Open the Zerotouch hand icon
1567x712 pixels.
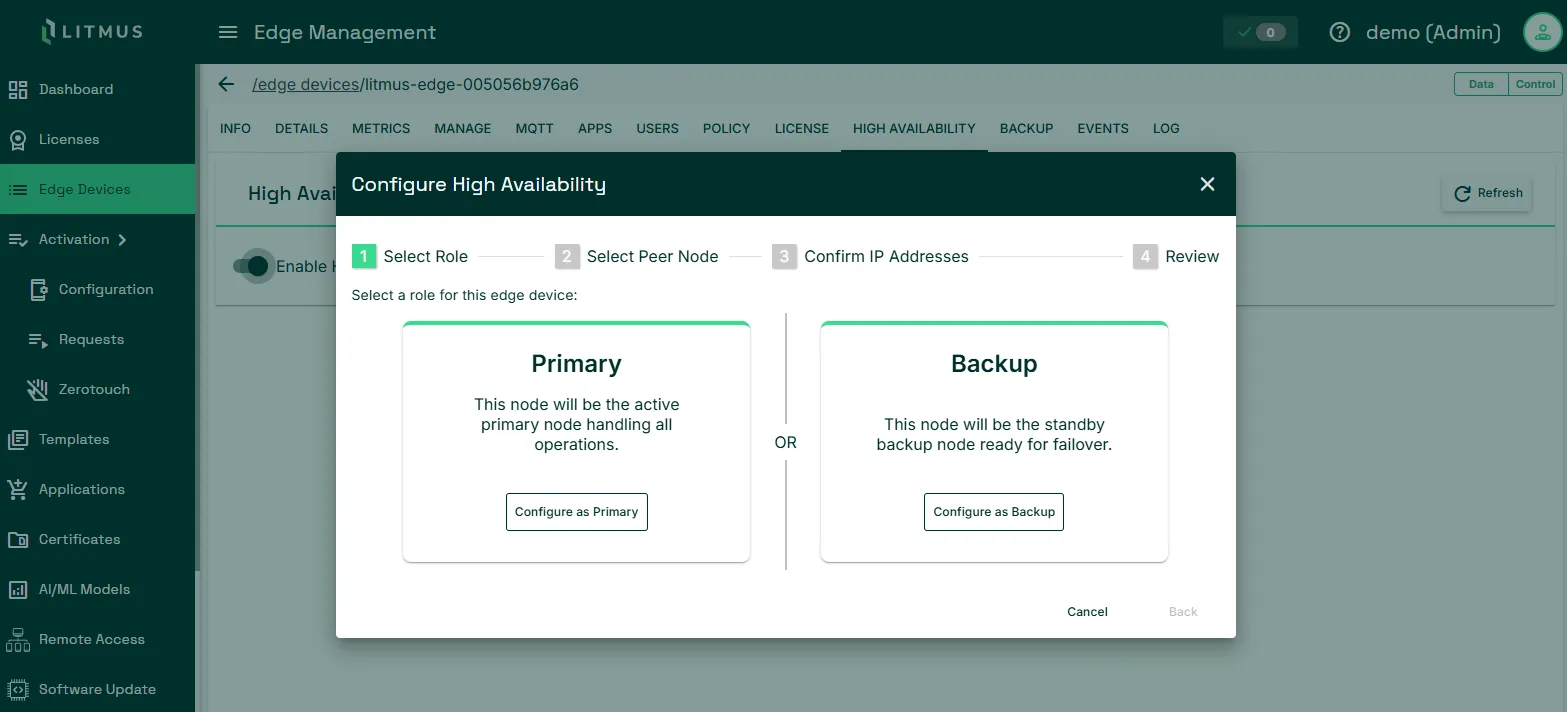[38, 390]
